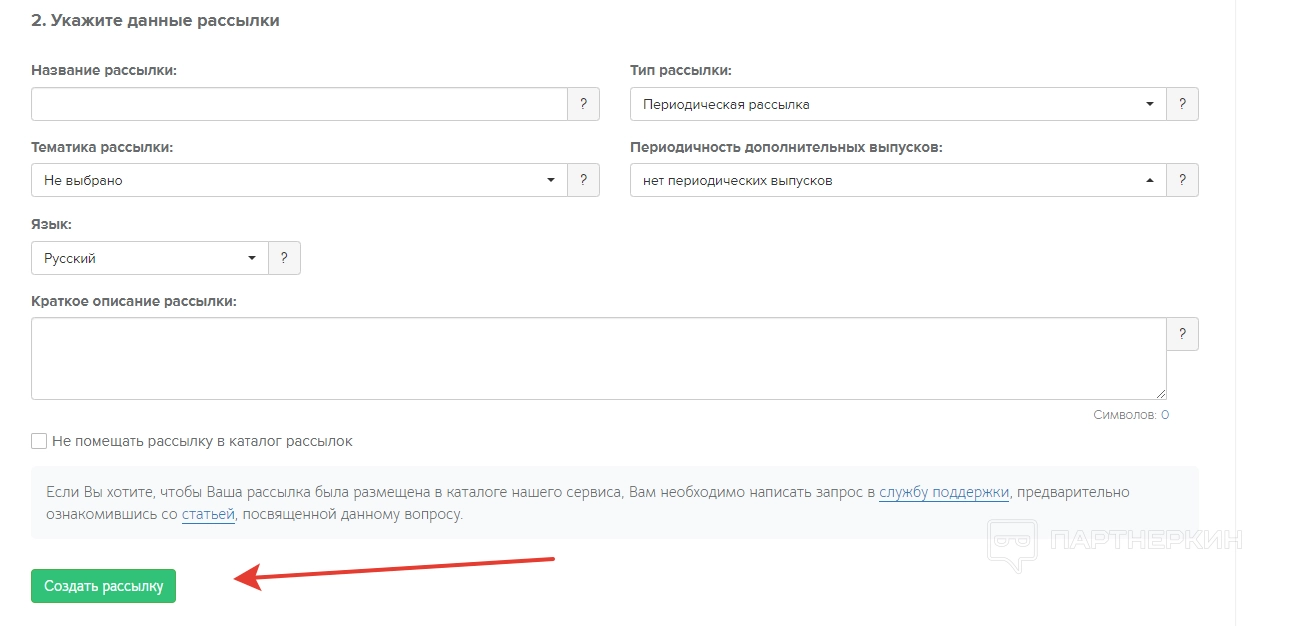Open the Тематика рассылки 'Не выбрано' dropdown
Viewport: 1294px width, 626px height.
point(299,180)
